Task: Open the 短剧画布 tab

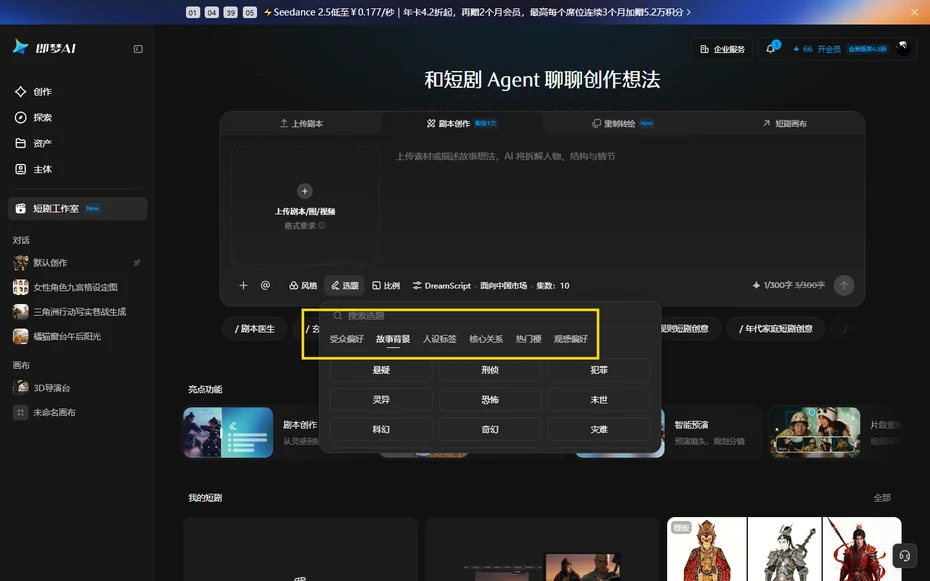Action: coord(784,123)
